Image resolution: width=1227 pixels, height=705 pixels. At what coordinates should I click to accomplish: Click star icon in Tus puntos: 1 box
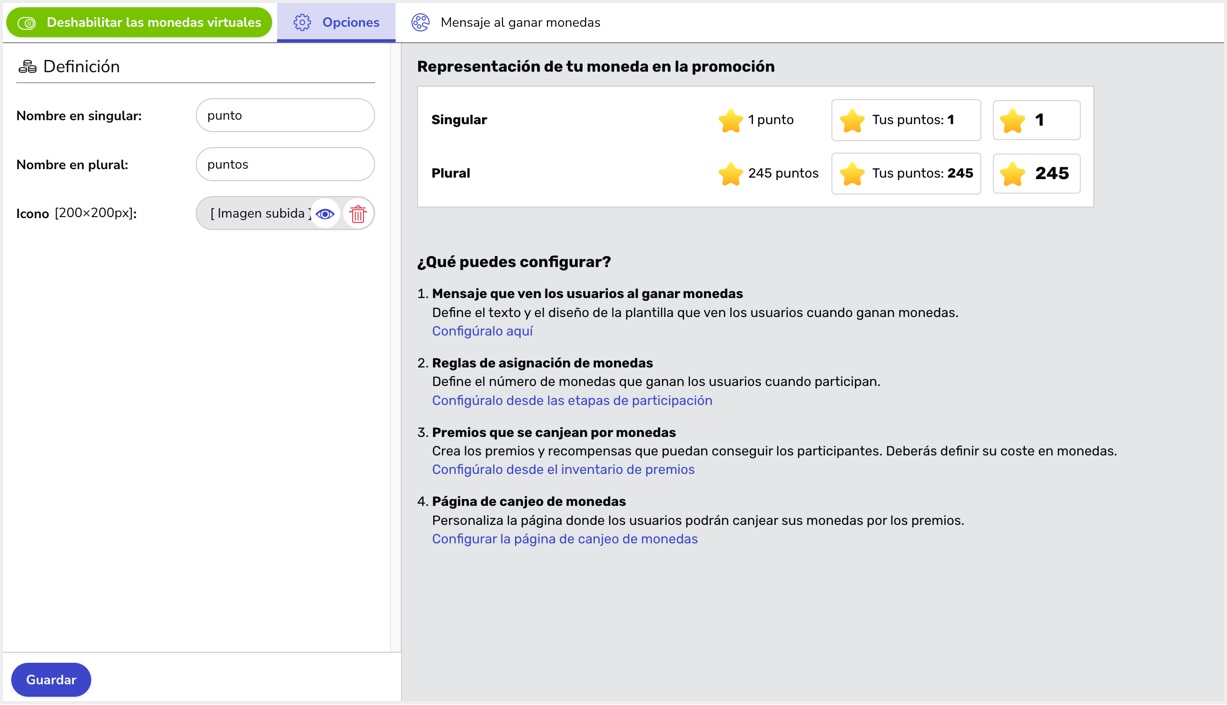coord(852,120)
